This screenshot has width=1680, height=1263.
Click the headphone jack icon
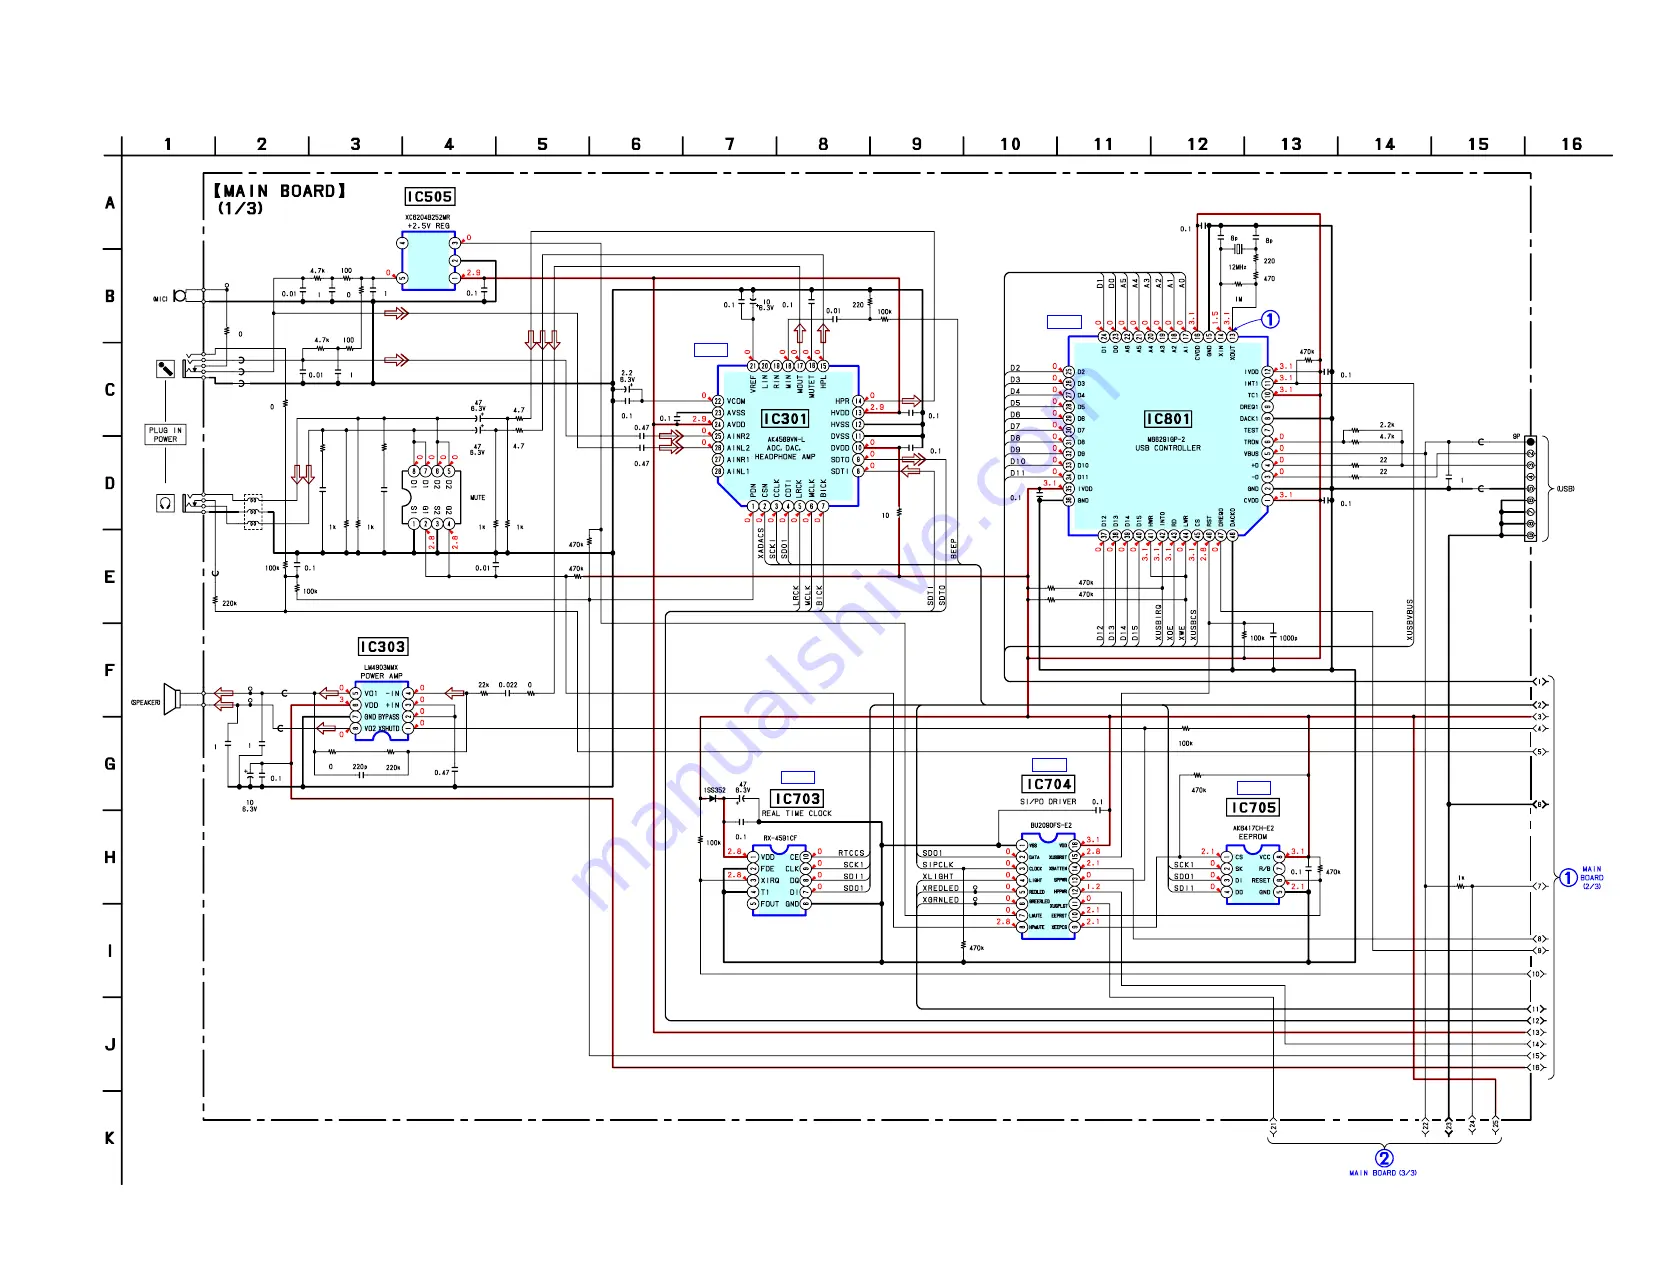click(166, 503)
